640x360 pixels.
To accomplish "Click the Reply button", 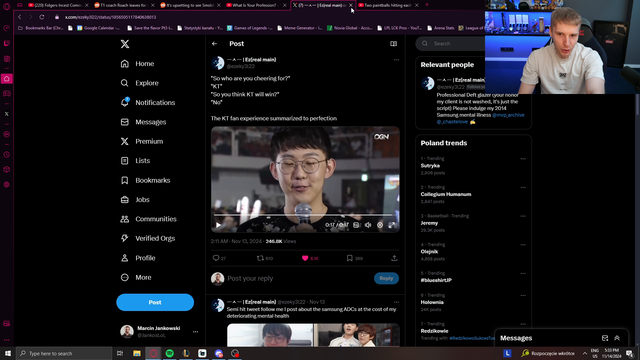I will tap(386, 278).
